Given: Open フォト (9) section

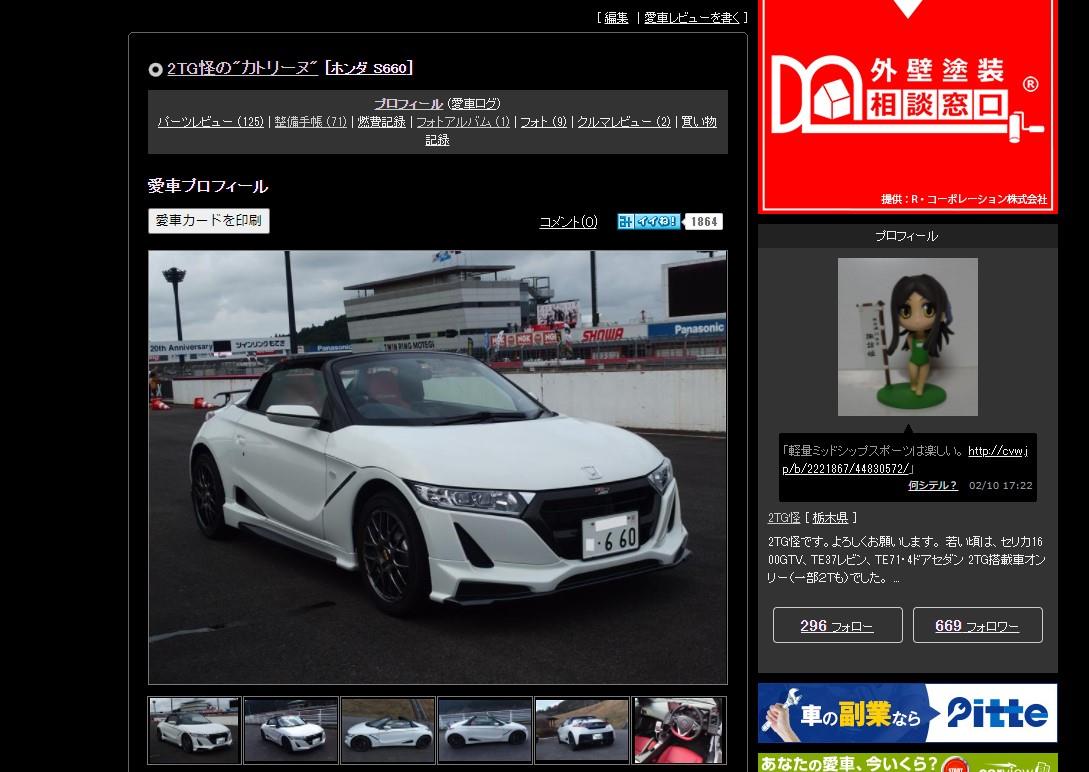Looking at the screenshot, I should [x=544, y=121].
